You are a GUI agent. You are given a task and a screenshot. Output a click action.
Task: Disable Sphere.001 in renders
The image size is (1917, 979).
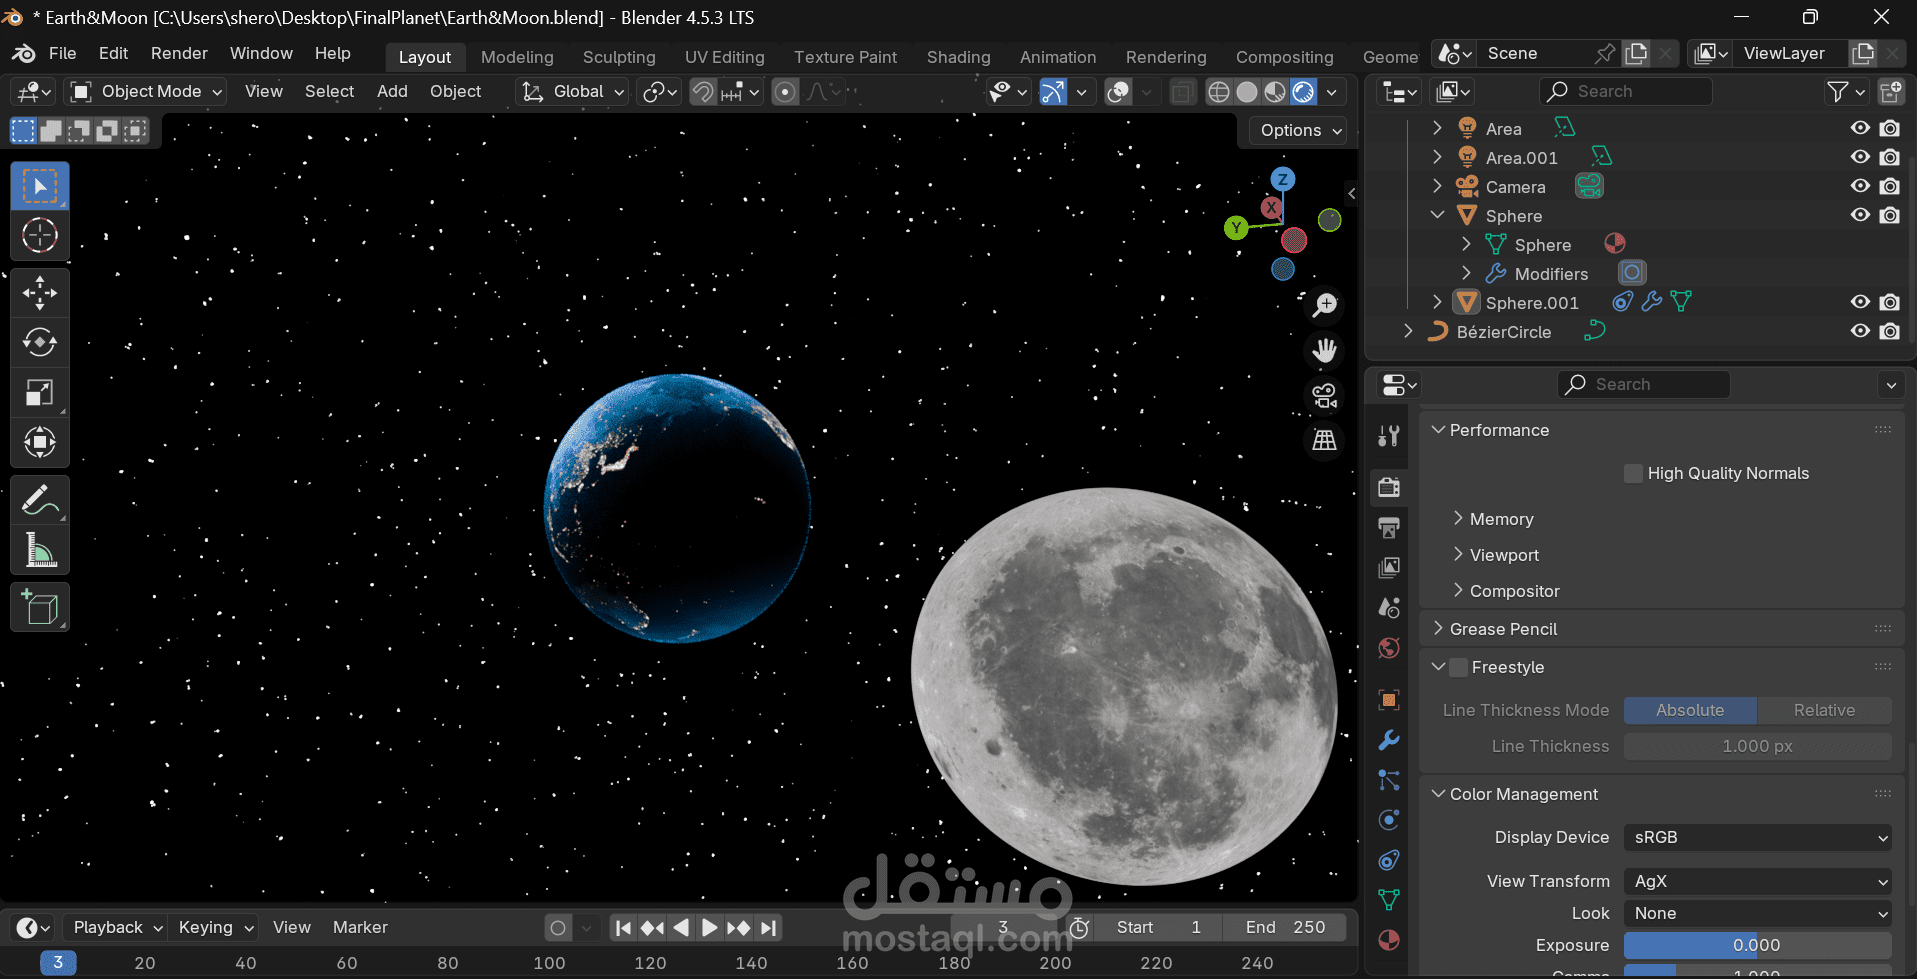[x=1889, y=302]
